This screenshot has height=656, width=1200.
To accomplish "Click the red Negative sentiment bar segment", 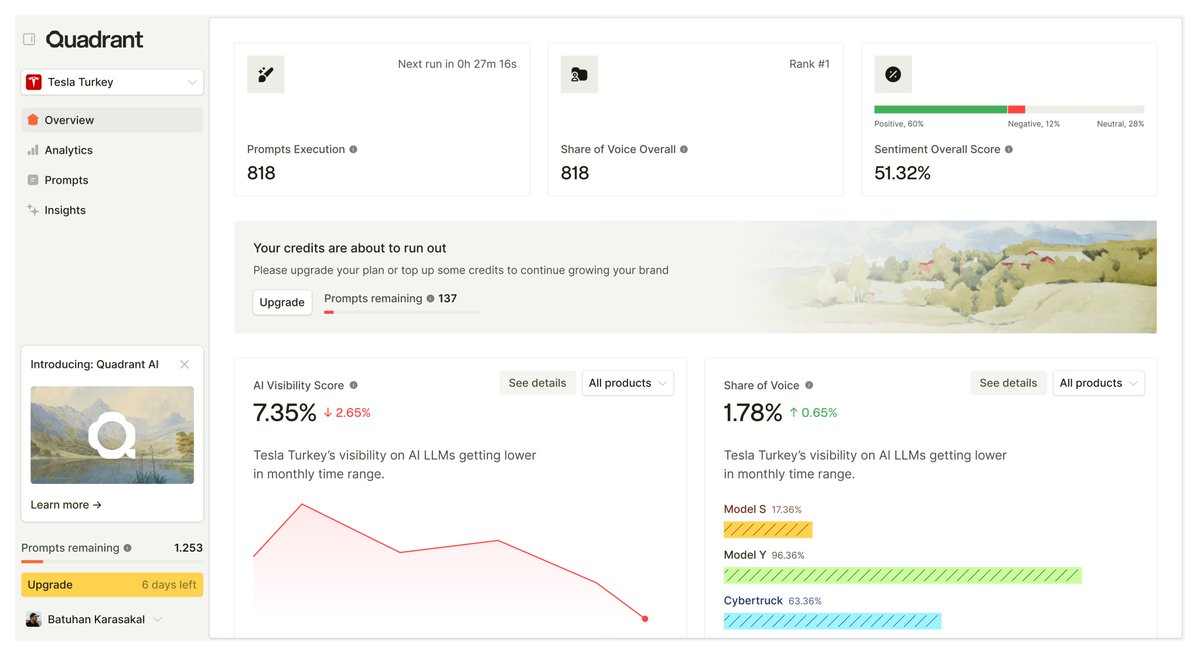I will [x=1016, y=109].
